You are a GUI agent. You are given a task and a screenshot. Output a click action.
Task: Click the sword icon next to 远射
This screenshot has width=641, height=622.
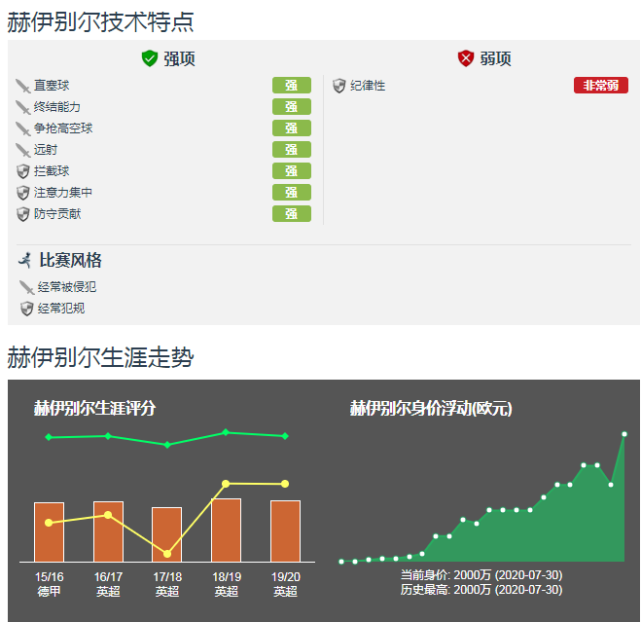[x=23, y=150]
